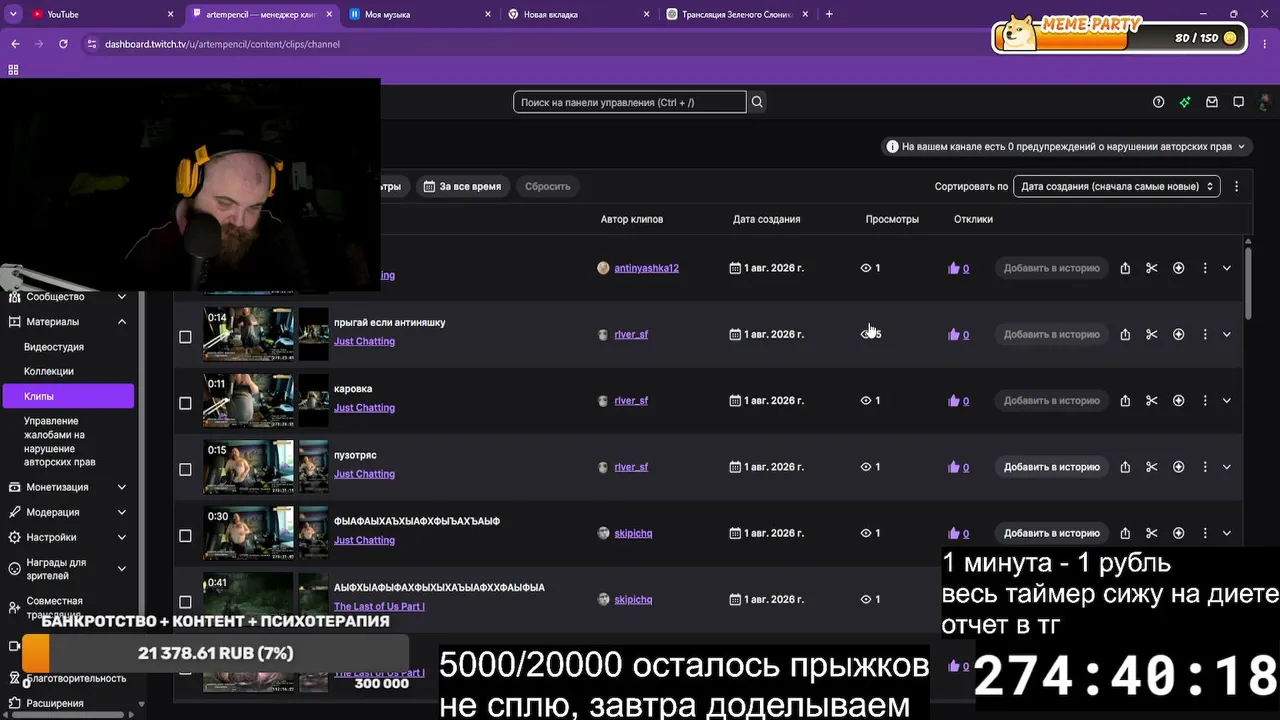Reload the current browser page
This screenshot has height=720, width=1280.
pyautogui.click(x=63, y=44)
